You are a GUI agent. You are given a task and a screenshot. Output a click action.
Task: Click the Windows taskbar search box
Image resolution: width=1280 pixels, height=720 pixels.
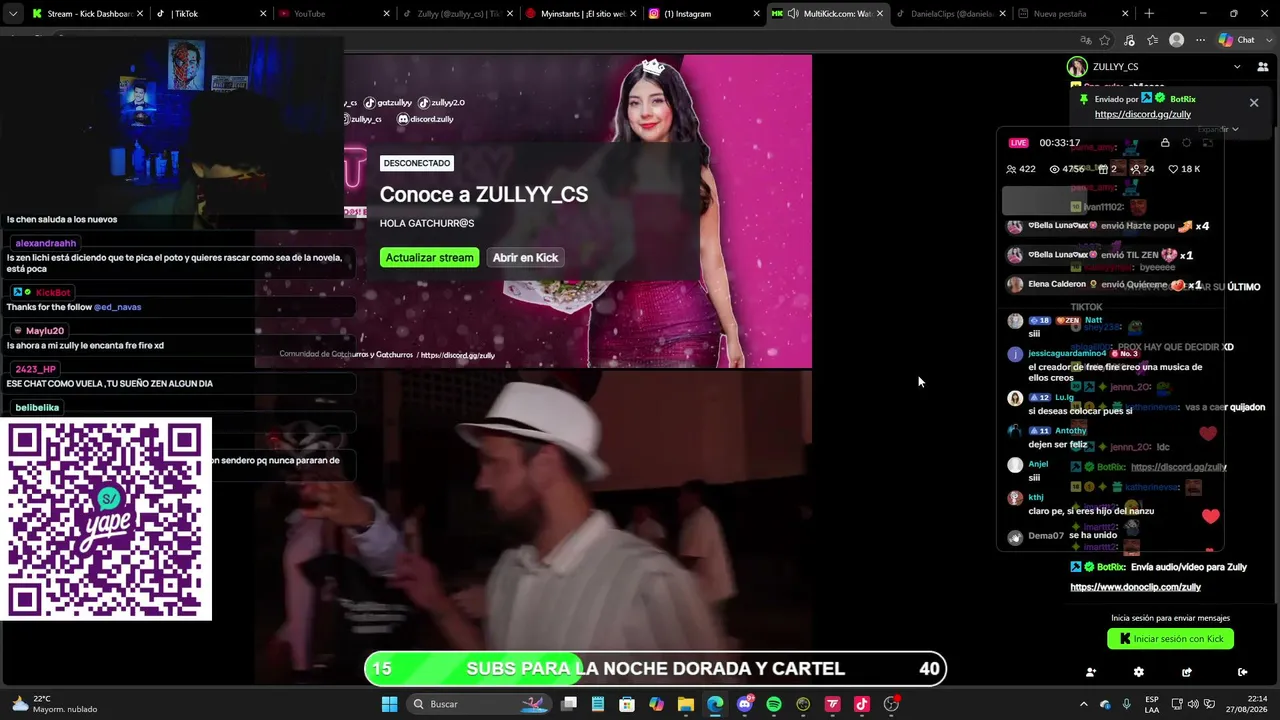click(480, 704)
